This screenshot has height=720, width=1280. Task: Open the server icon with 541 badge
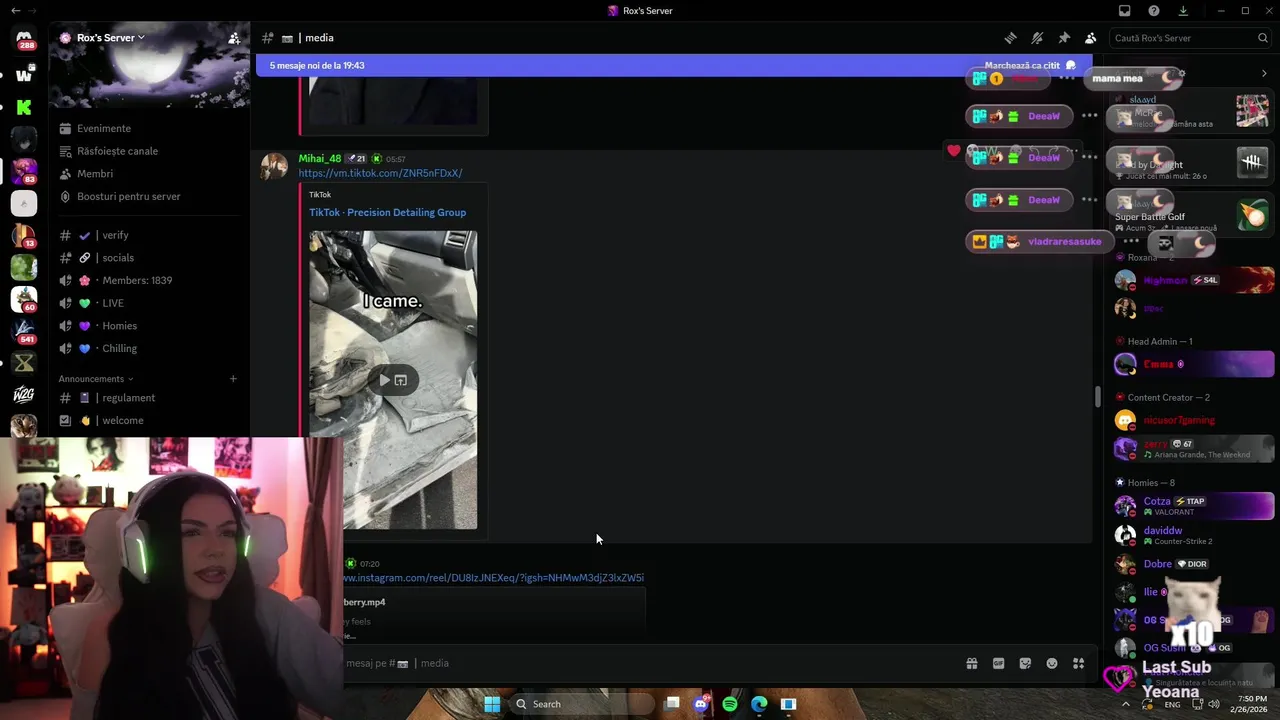24,331
